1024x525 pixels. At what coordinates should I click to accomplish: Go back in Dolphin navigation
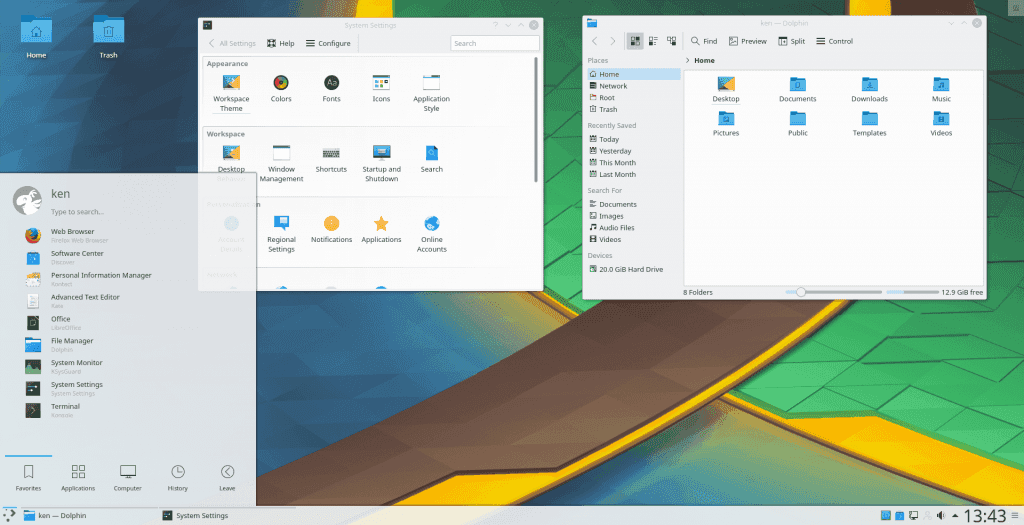(594, 41)
